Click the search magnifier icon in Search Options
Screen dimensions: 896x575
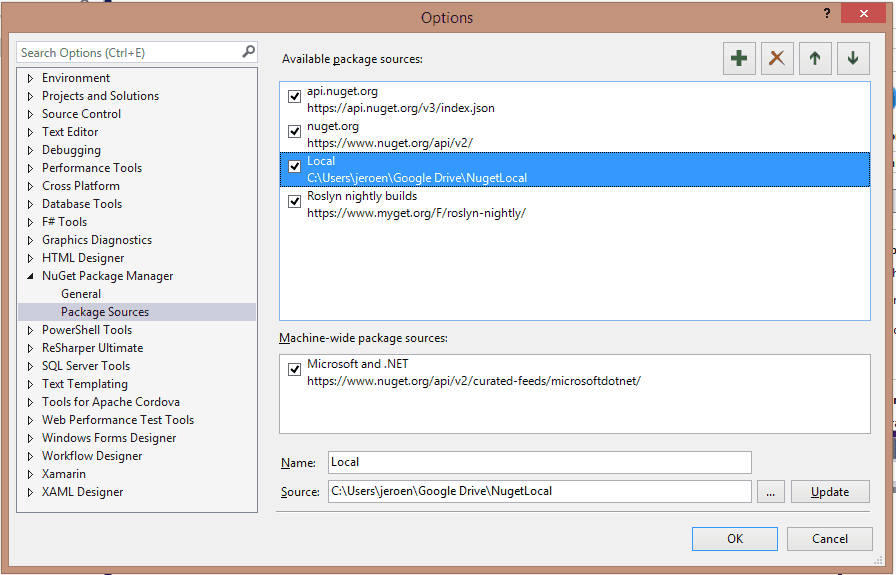[248, 52]
